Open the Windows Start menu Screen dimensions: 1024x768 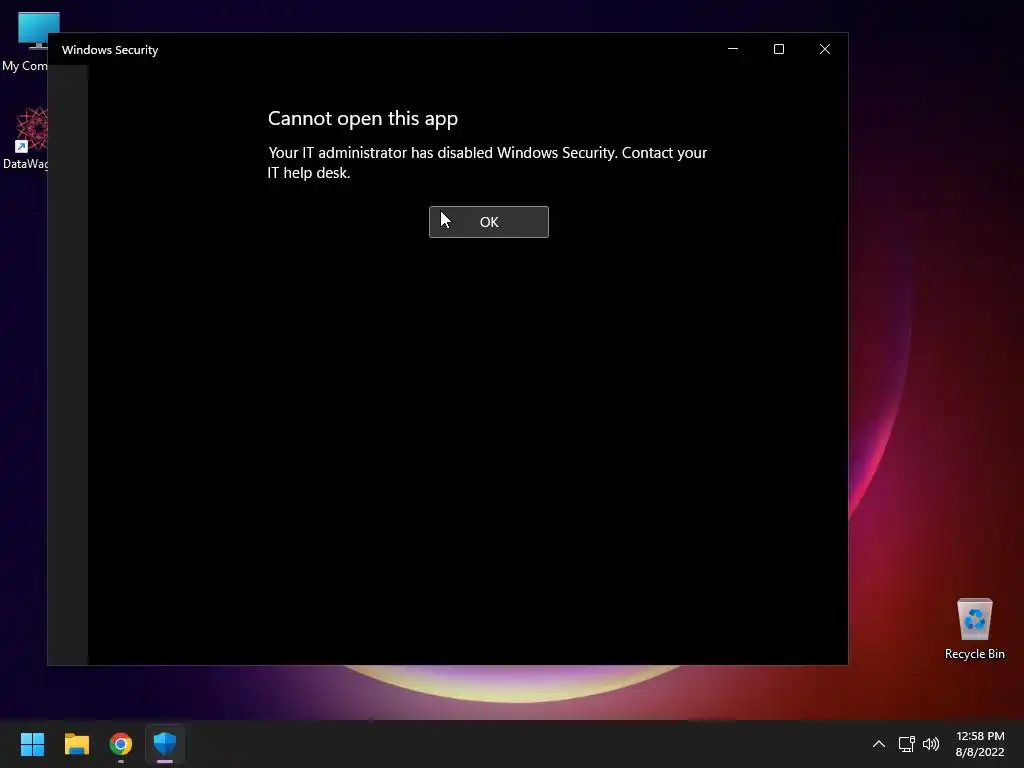32,744
